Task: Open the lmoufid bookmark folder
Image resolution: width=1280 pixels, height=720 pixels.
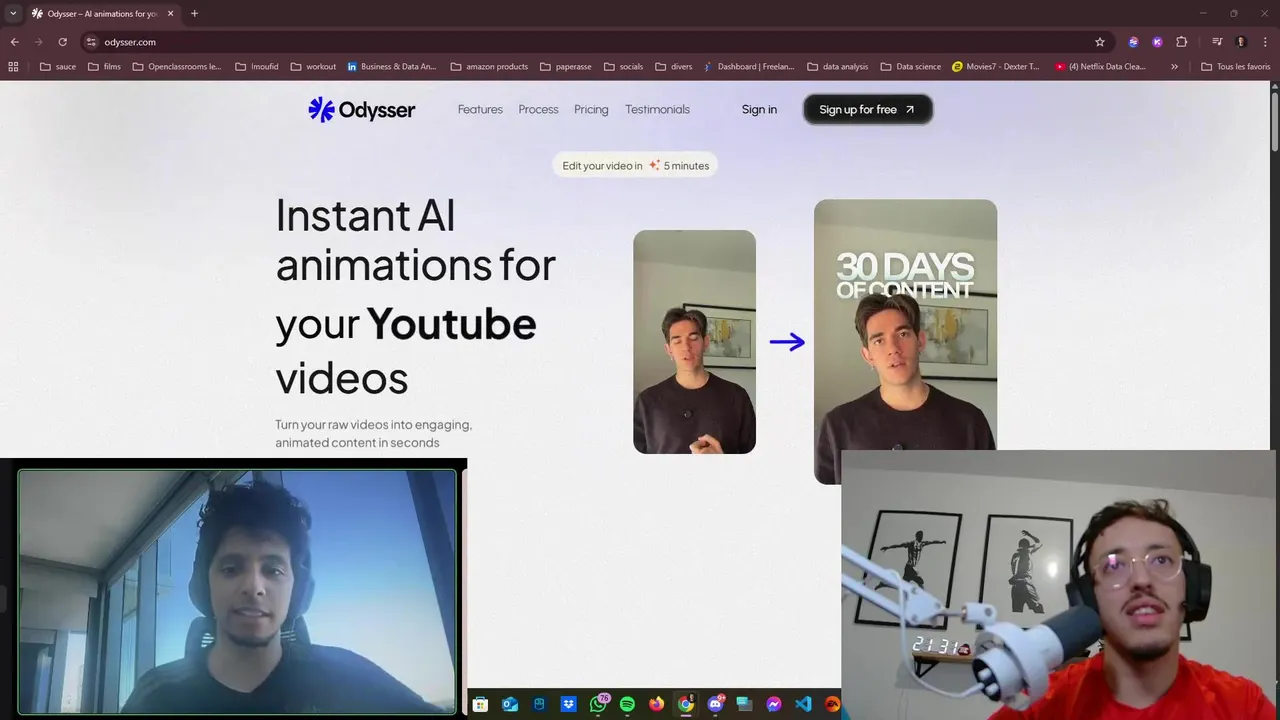Action: tap(257, 67)
